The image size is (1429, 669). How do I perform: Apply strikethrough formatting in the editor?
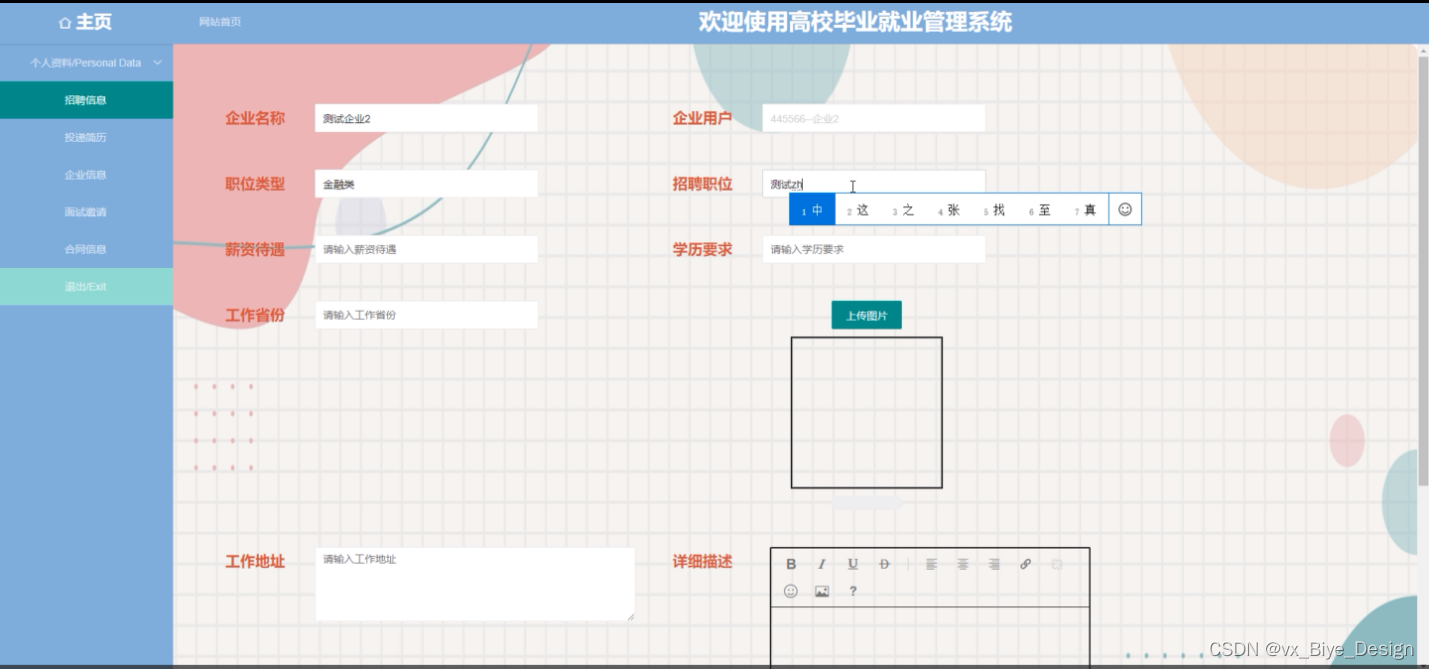click(x=884, y=564)
